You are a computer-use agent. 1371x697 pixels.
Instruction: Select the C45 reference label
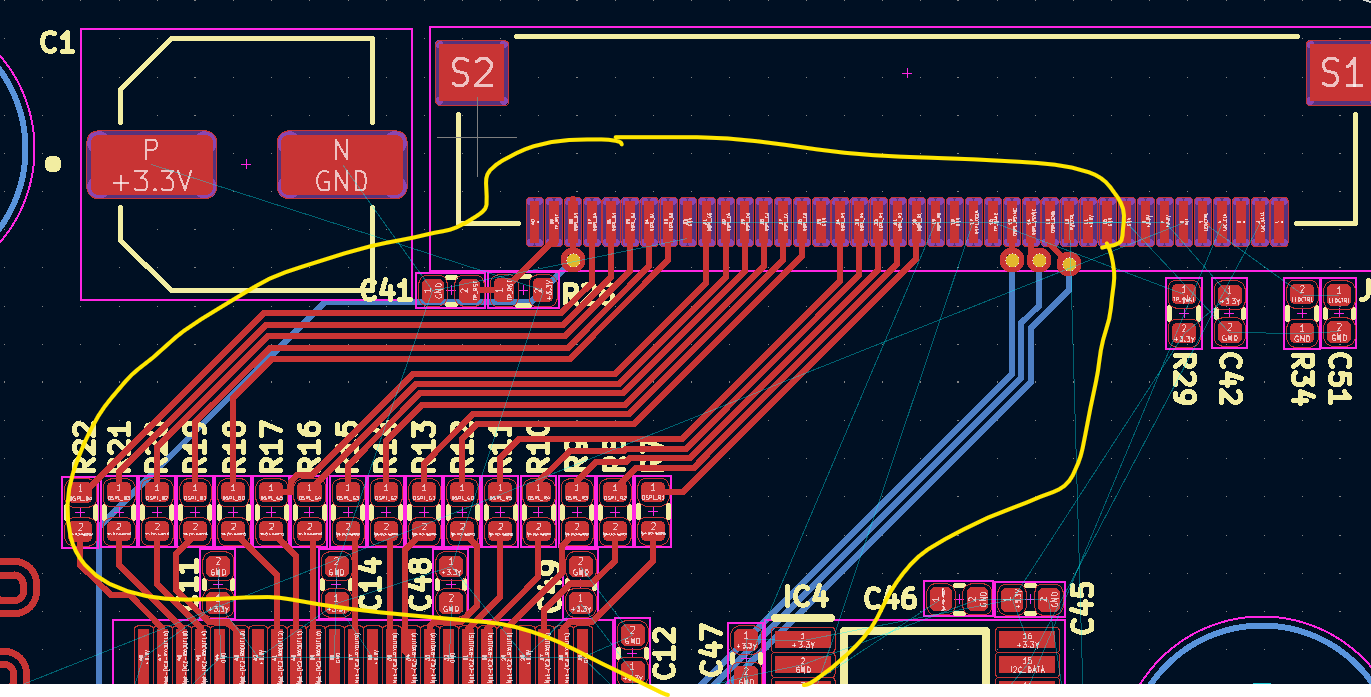point(1083,608)
